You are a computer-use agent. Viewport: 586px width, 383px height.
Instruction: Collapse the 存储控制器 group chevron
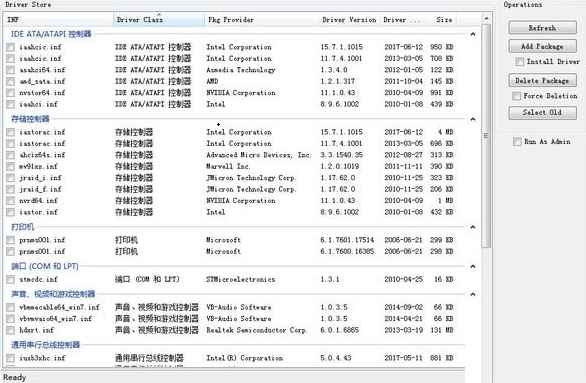pyautogui.click(x=473, y=119)
